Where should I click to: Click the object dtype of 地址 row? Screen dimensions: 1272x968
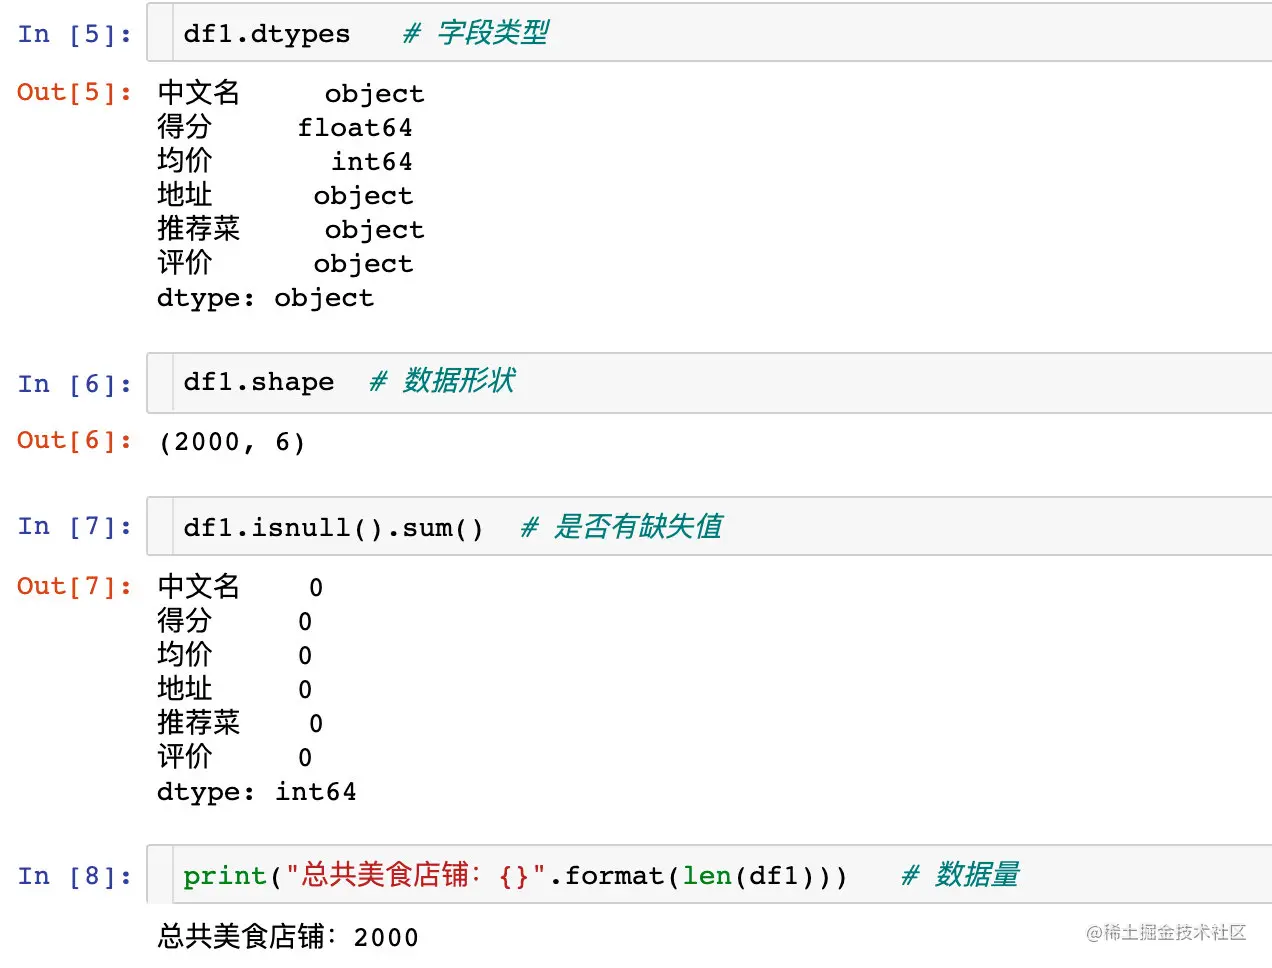coord(363,196)
